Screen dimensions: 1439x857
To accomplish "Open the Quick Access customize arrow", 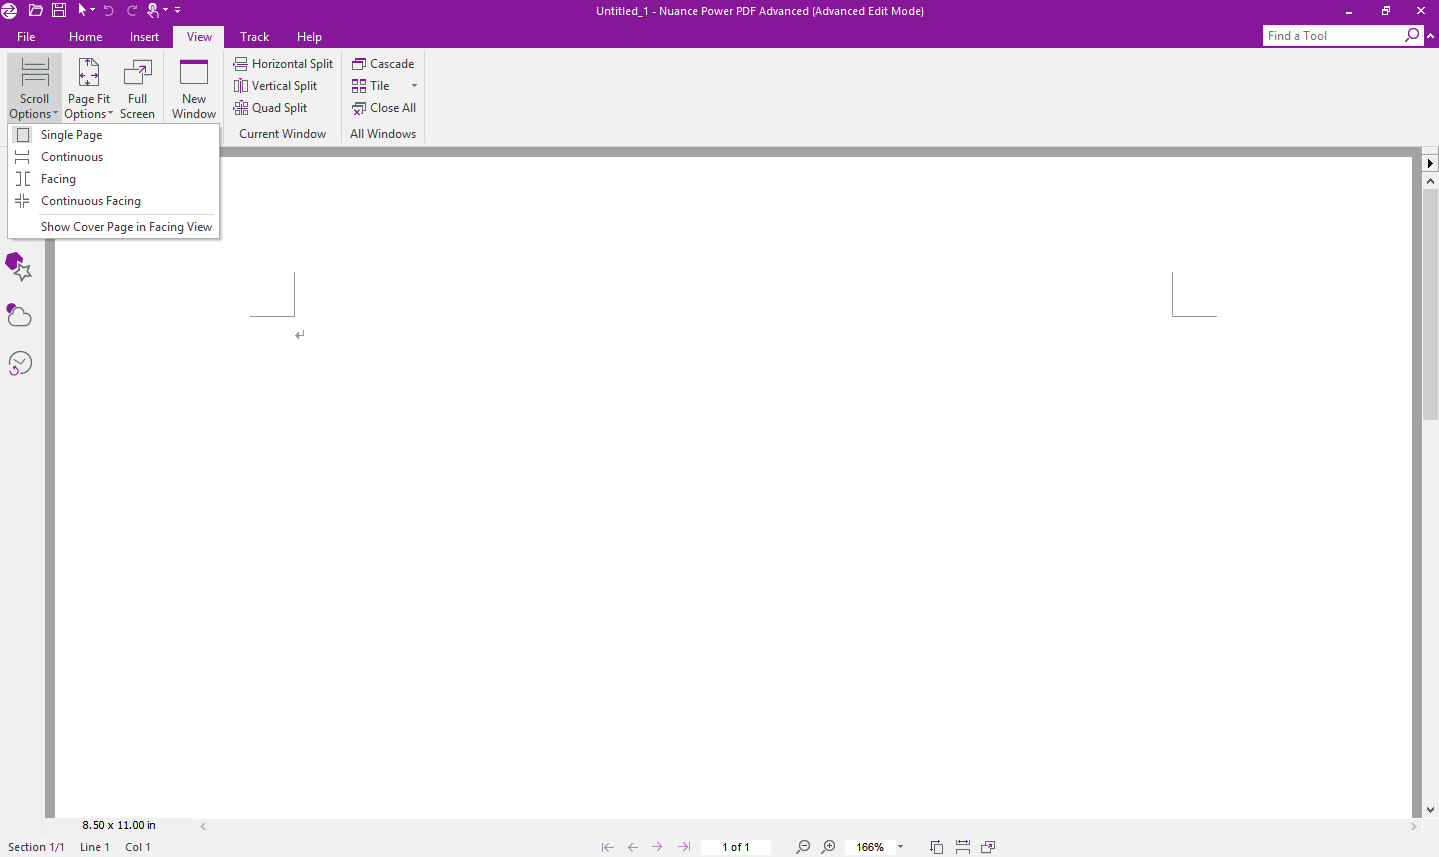I will click(x=178, y=10).
